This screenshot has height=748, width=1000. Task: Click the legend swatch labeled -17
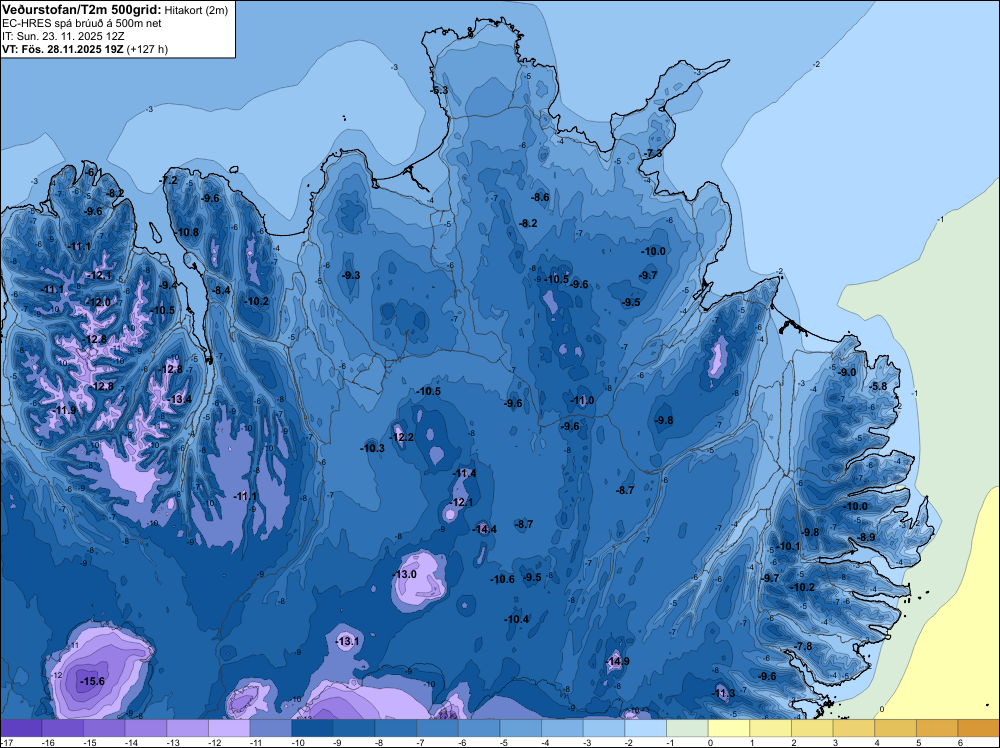[x=21, y=728]
